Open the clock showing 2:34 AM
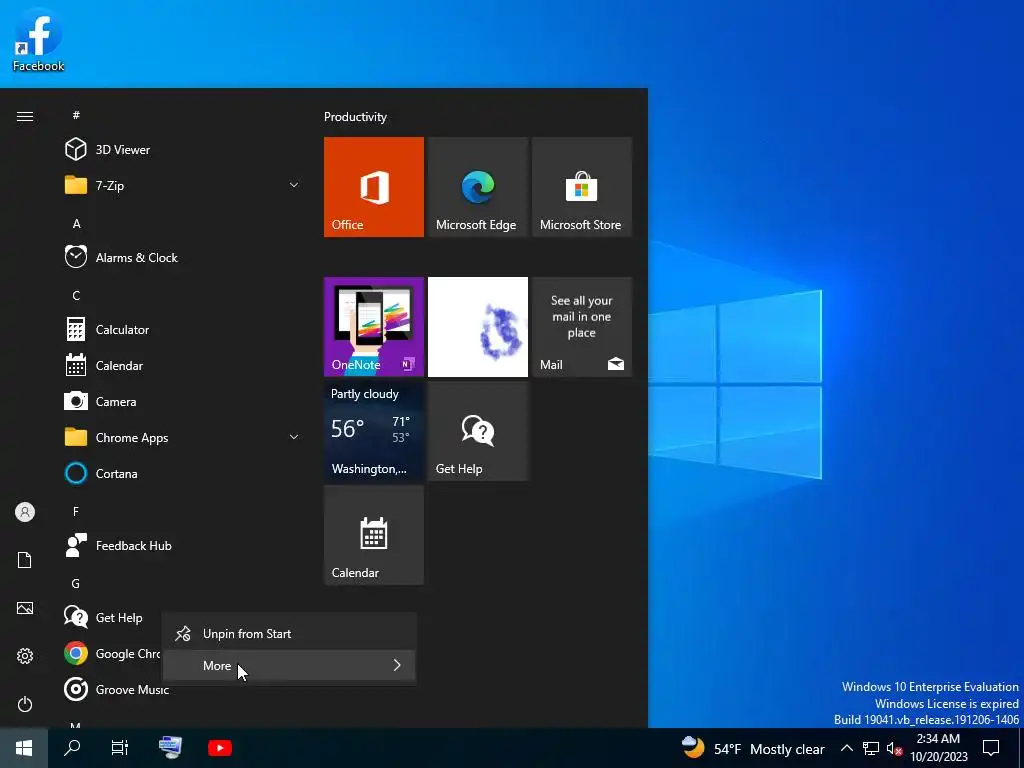This screenshot has width=1024, height=768. tap(938, 748)
